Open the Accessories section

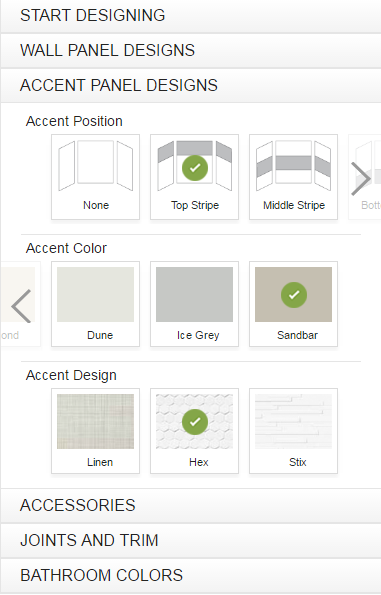[191, 506]
